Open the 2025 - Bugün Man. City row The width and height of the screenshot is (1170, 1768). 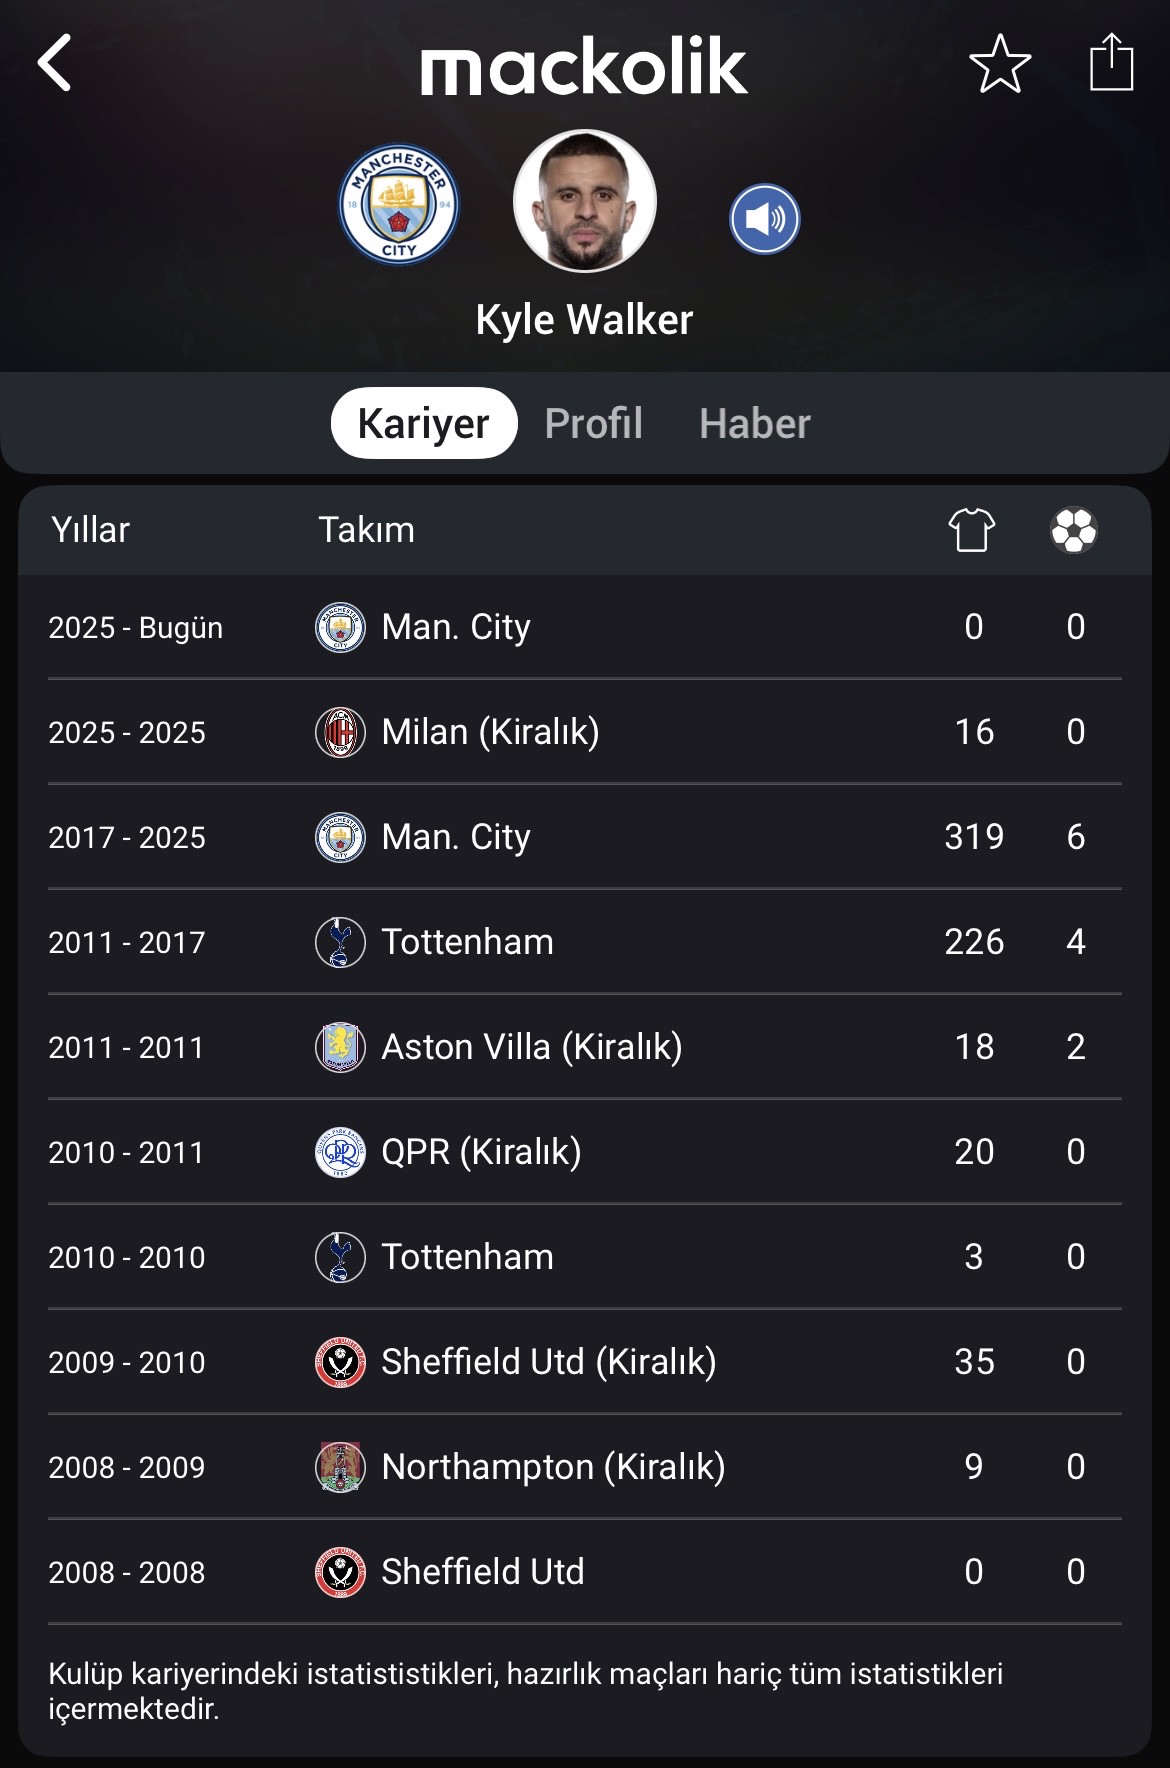click(x=584, y=627)
